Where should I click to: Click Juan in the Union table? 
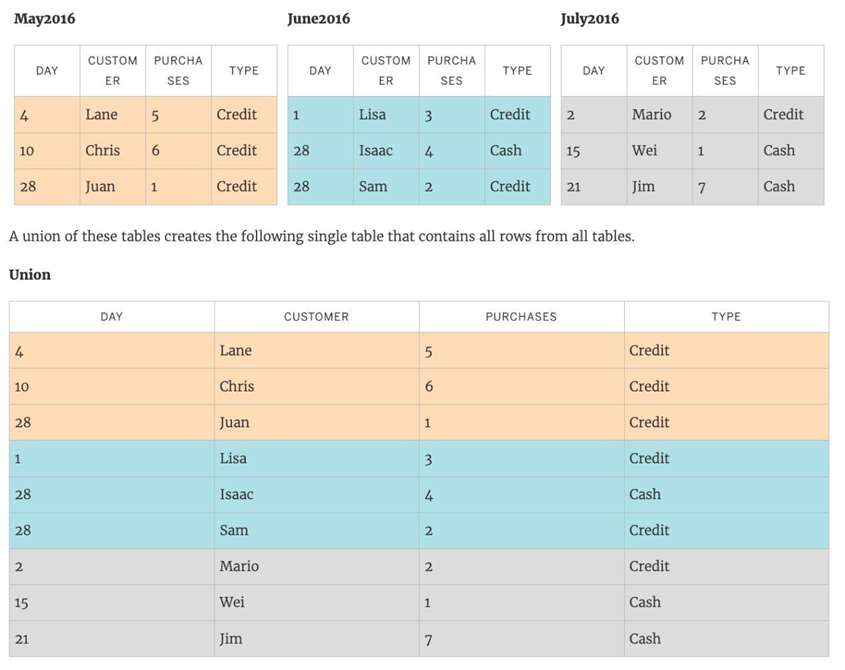[236, 423]
